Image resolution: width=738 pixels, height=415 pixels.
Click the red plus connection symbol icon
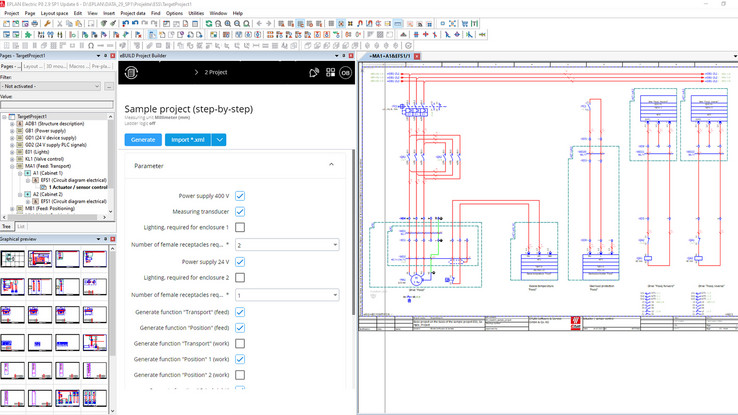[x=425, y=34]
